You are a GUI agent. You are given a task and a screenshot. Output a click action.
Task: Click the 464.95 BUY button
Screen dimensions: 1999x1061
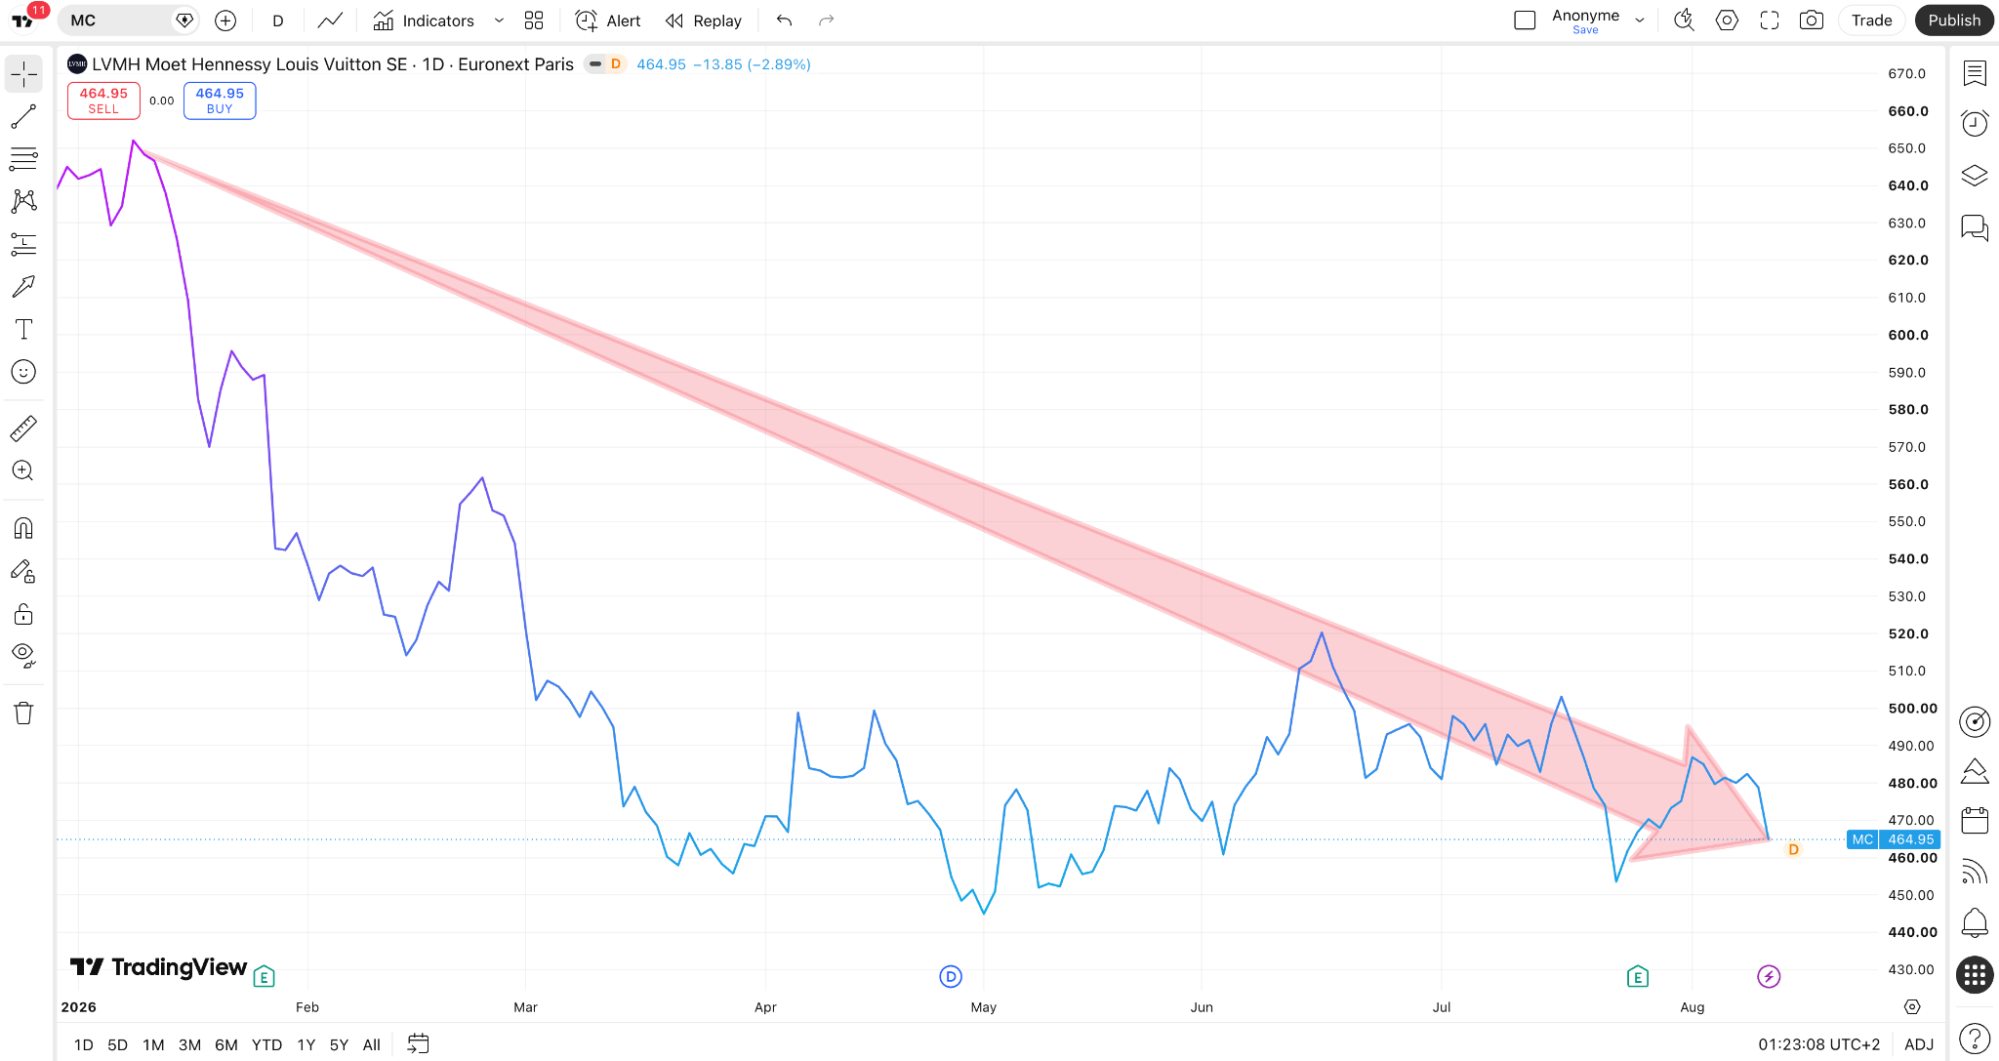(220, 101)
